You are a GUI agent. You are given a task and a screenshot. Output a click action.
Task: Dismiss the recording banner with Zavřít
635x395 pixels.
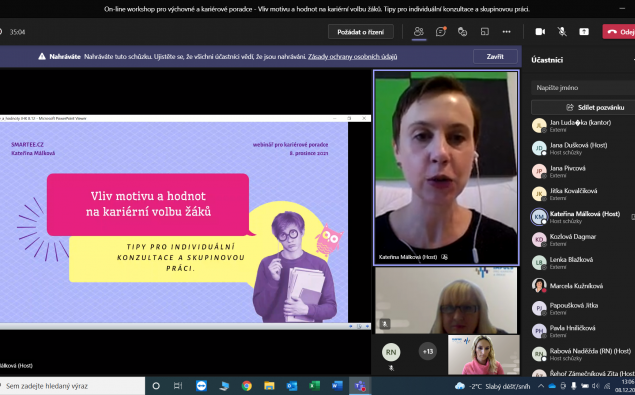[495, 57]
